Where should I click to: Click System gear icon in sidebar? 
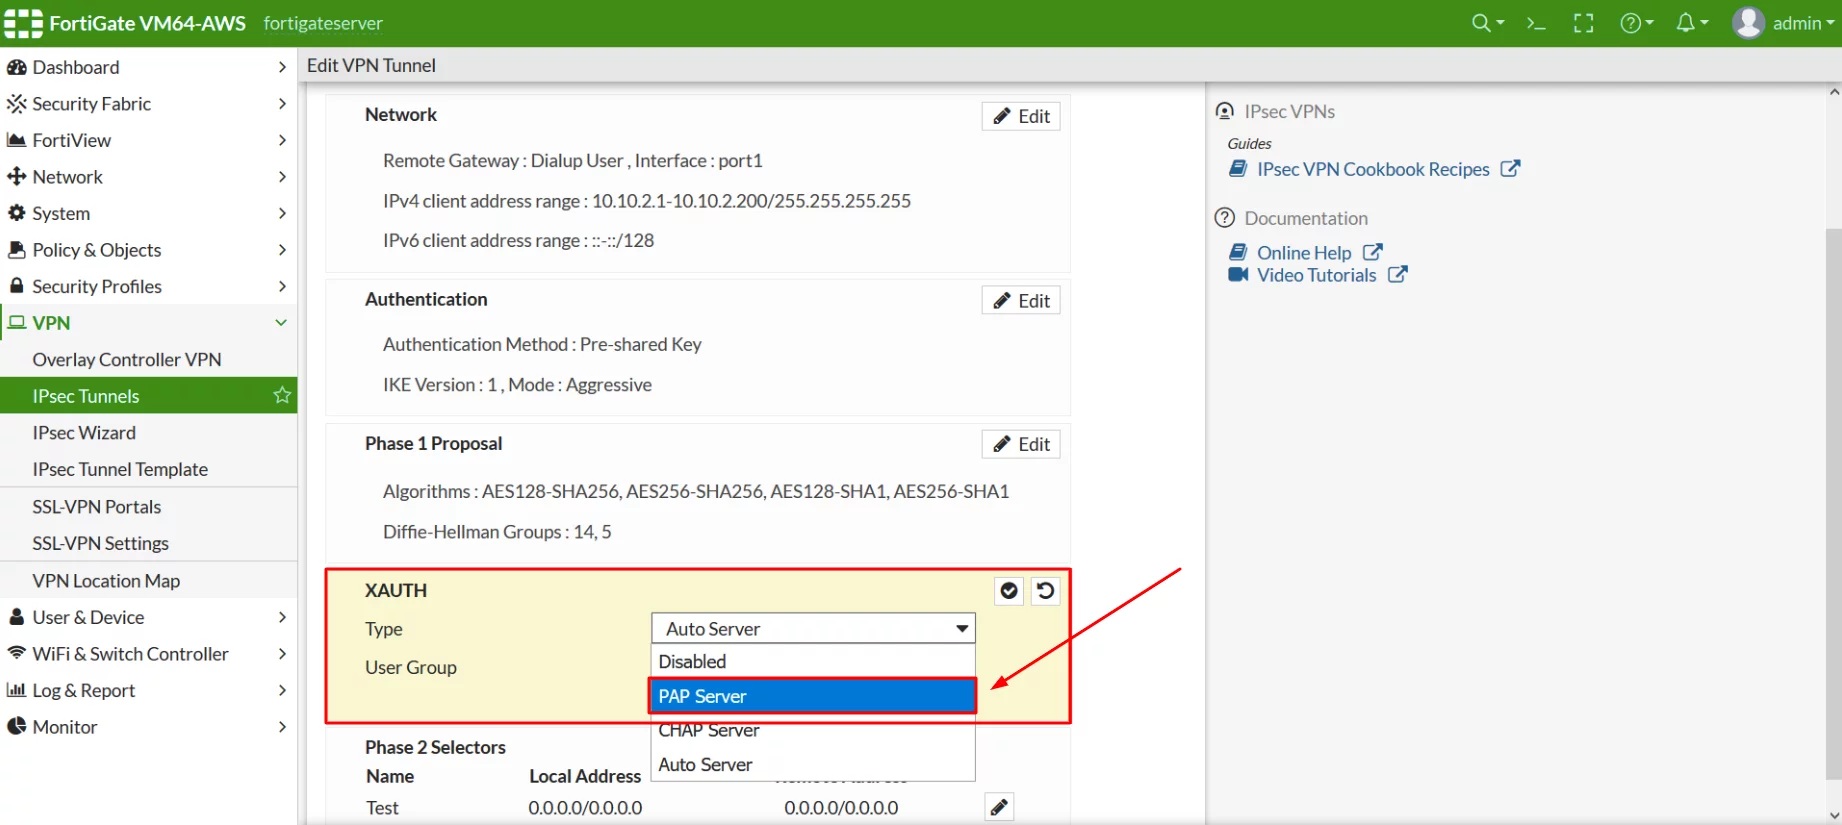point(16,213)
